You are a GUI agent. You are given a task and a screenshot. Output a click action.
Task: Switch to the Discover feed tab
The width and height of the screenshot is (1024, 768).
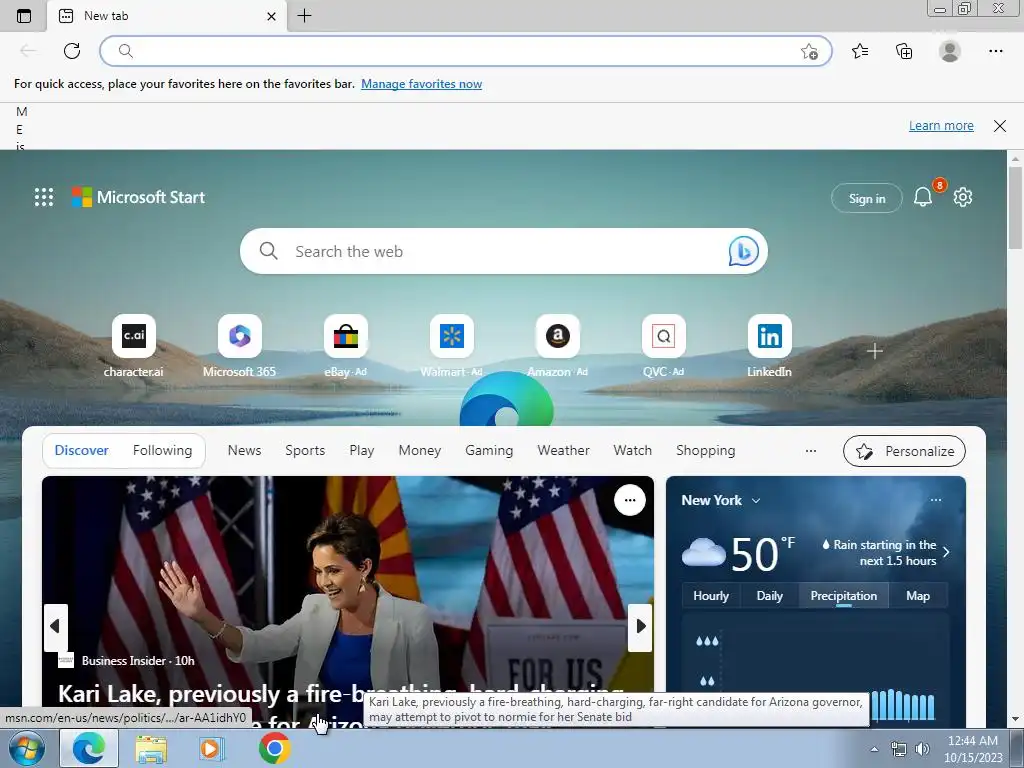tap(82, 451)
